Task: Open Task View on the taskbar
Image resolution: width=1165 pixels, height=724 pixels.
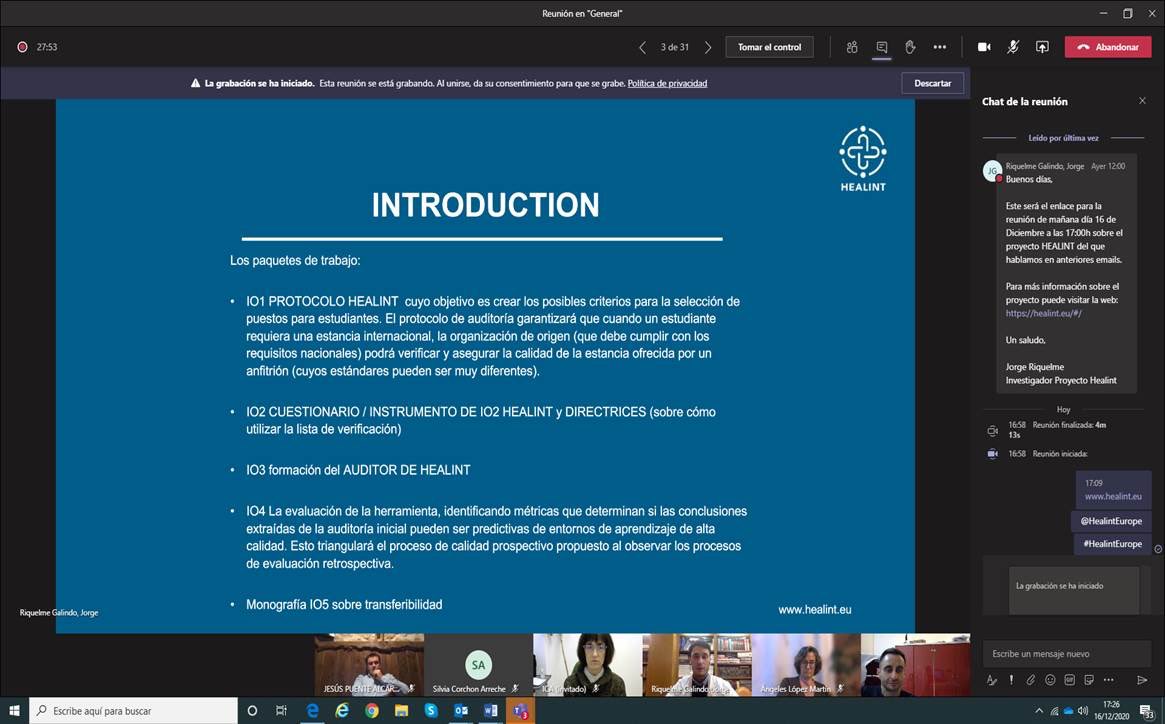Action: tap(281, 711)
